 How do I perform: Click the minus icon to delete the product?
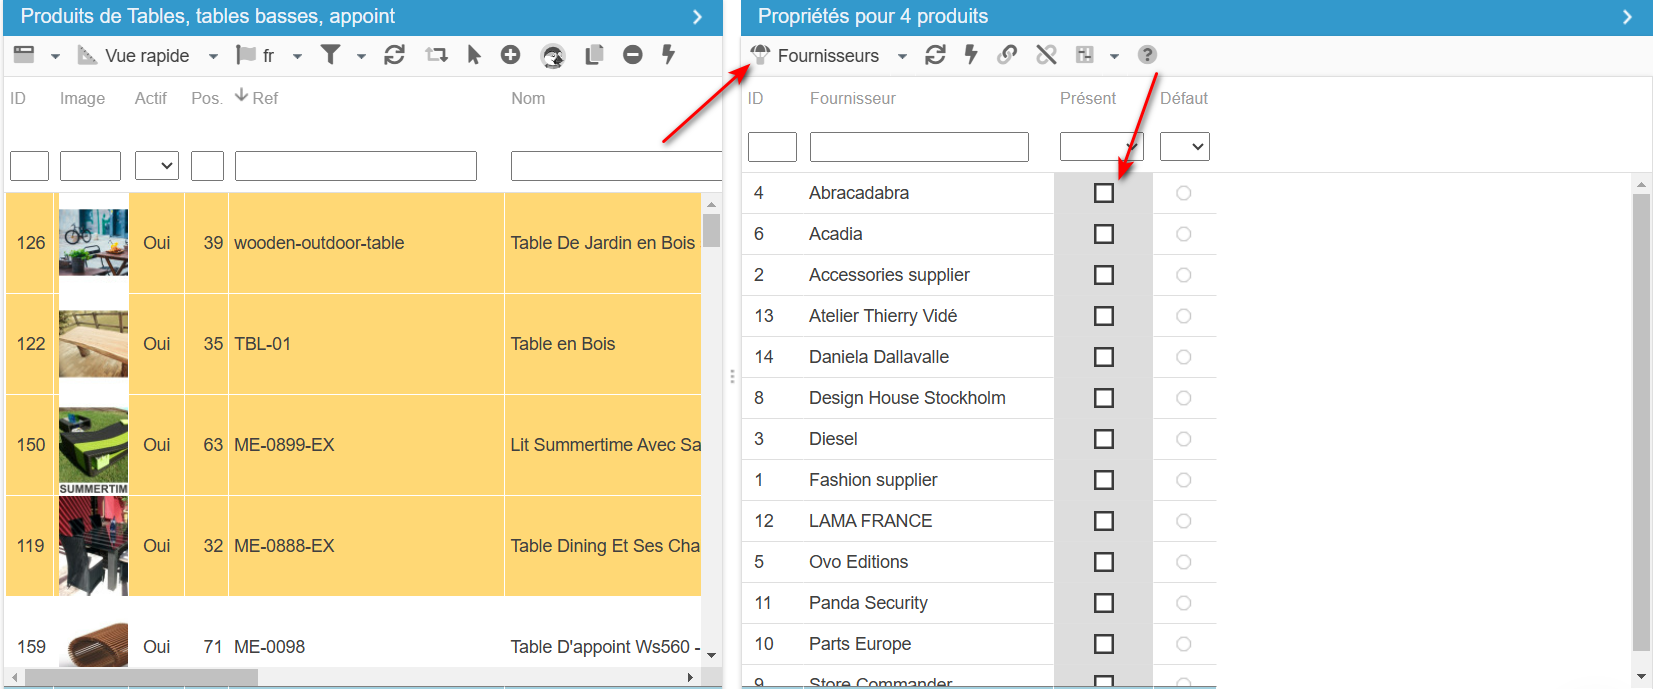point(632,55)
